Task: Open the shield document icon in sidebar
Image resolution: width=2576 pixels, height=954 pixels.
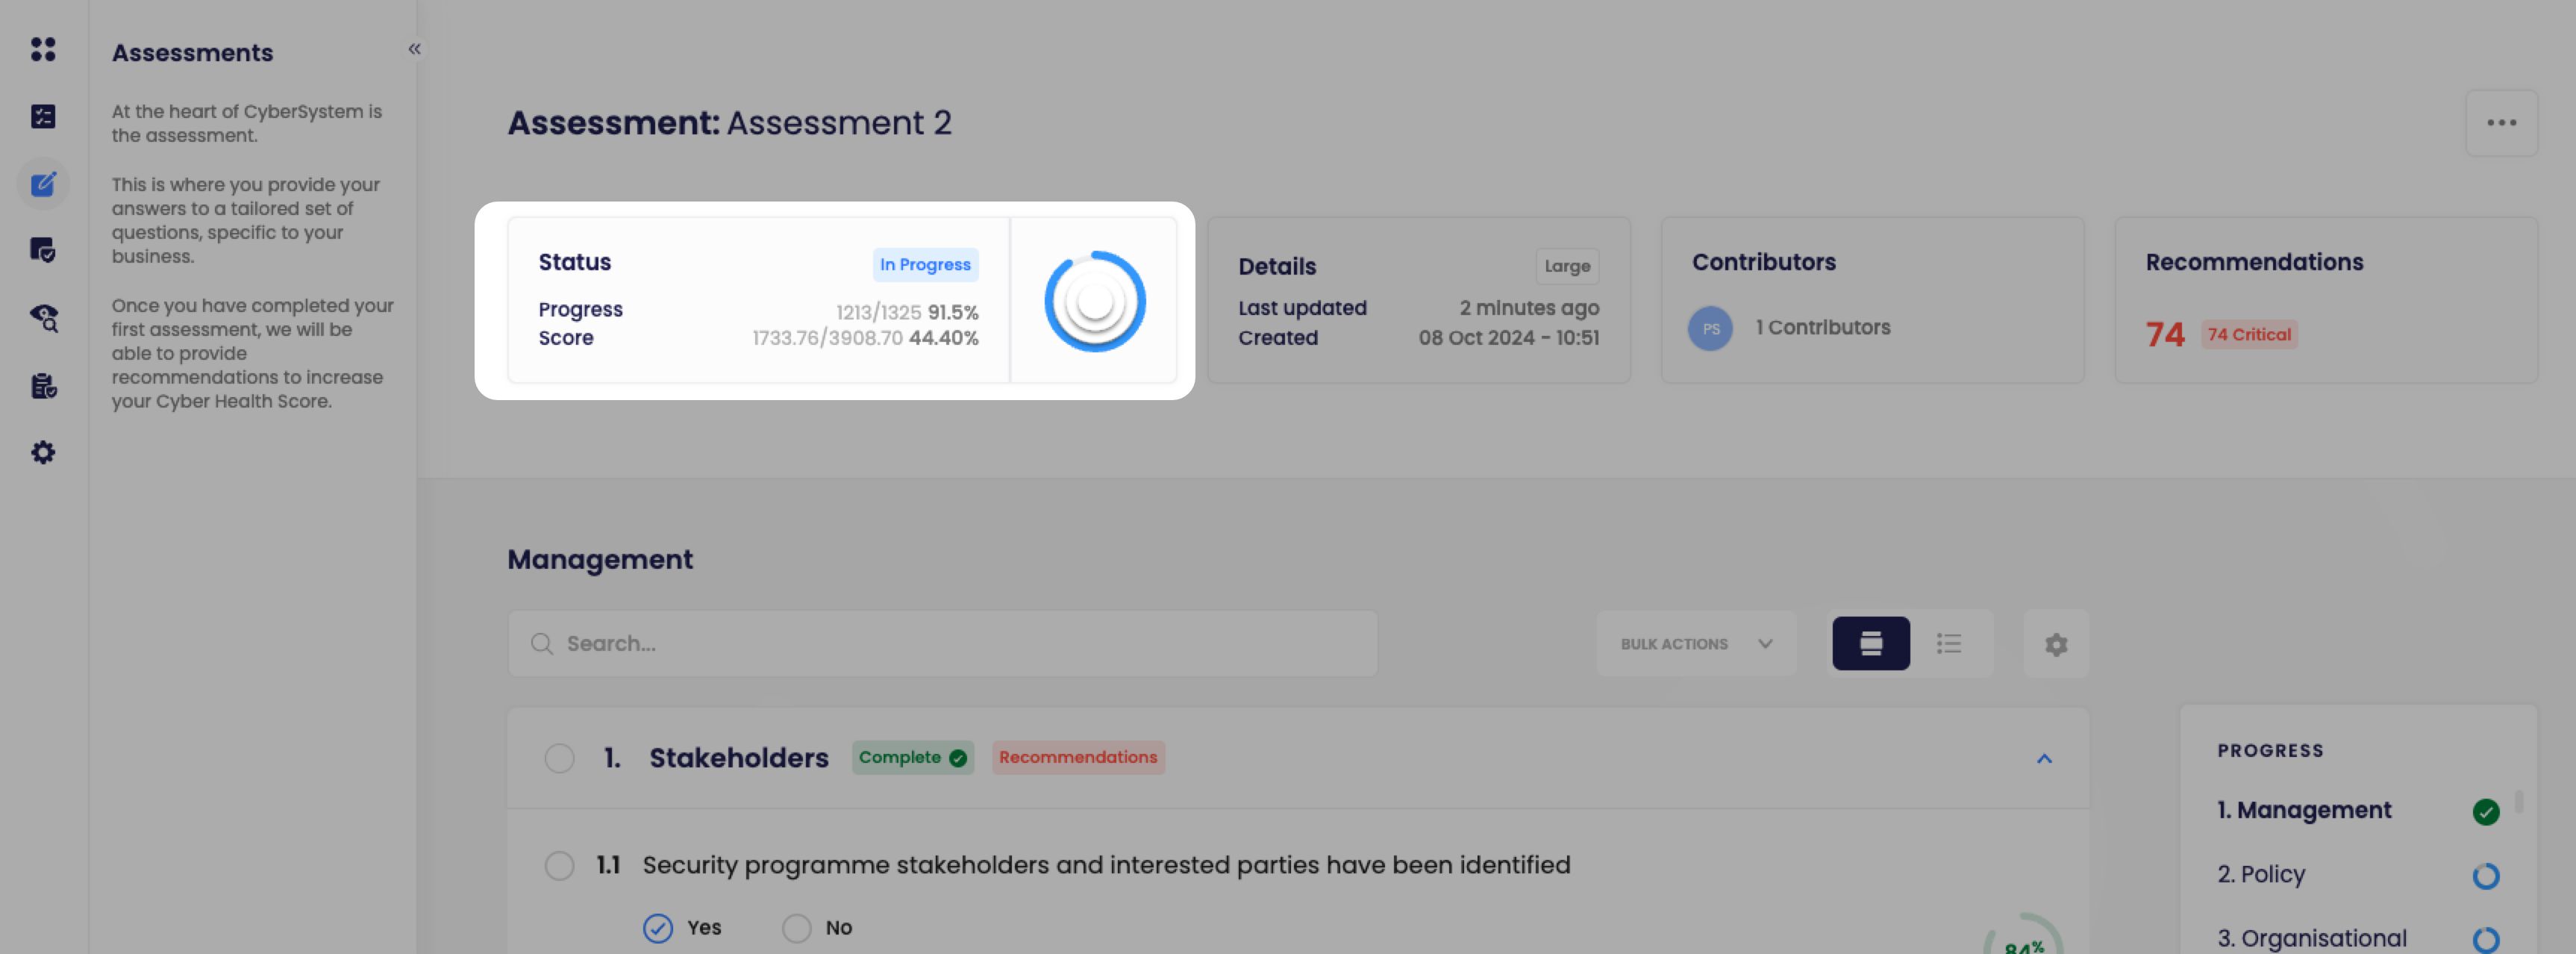Action: [43, 250]
